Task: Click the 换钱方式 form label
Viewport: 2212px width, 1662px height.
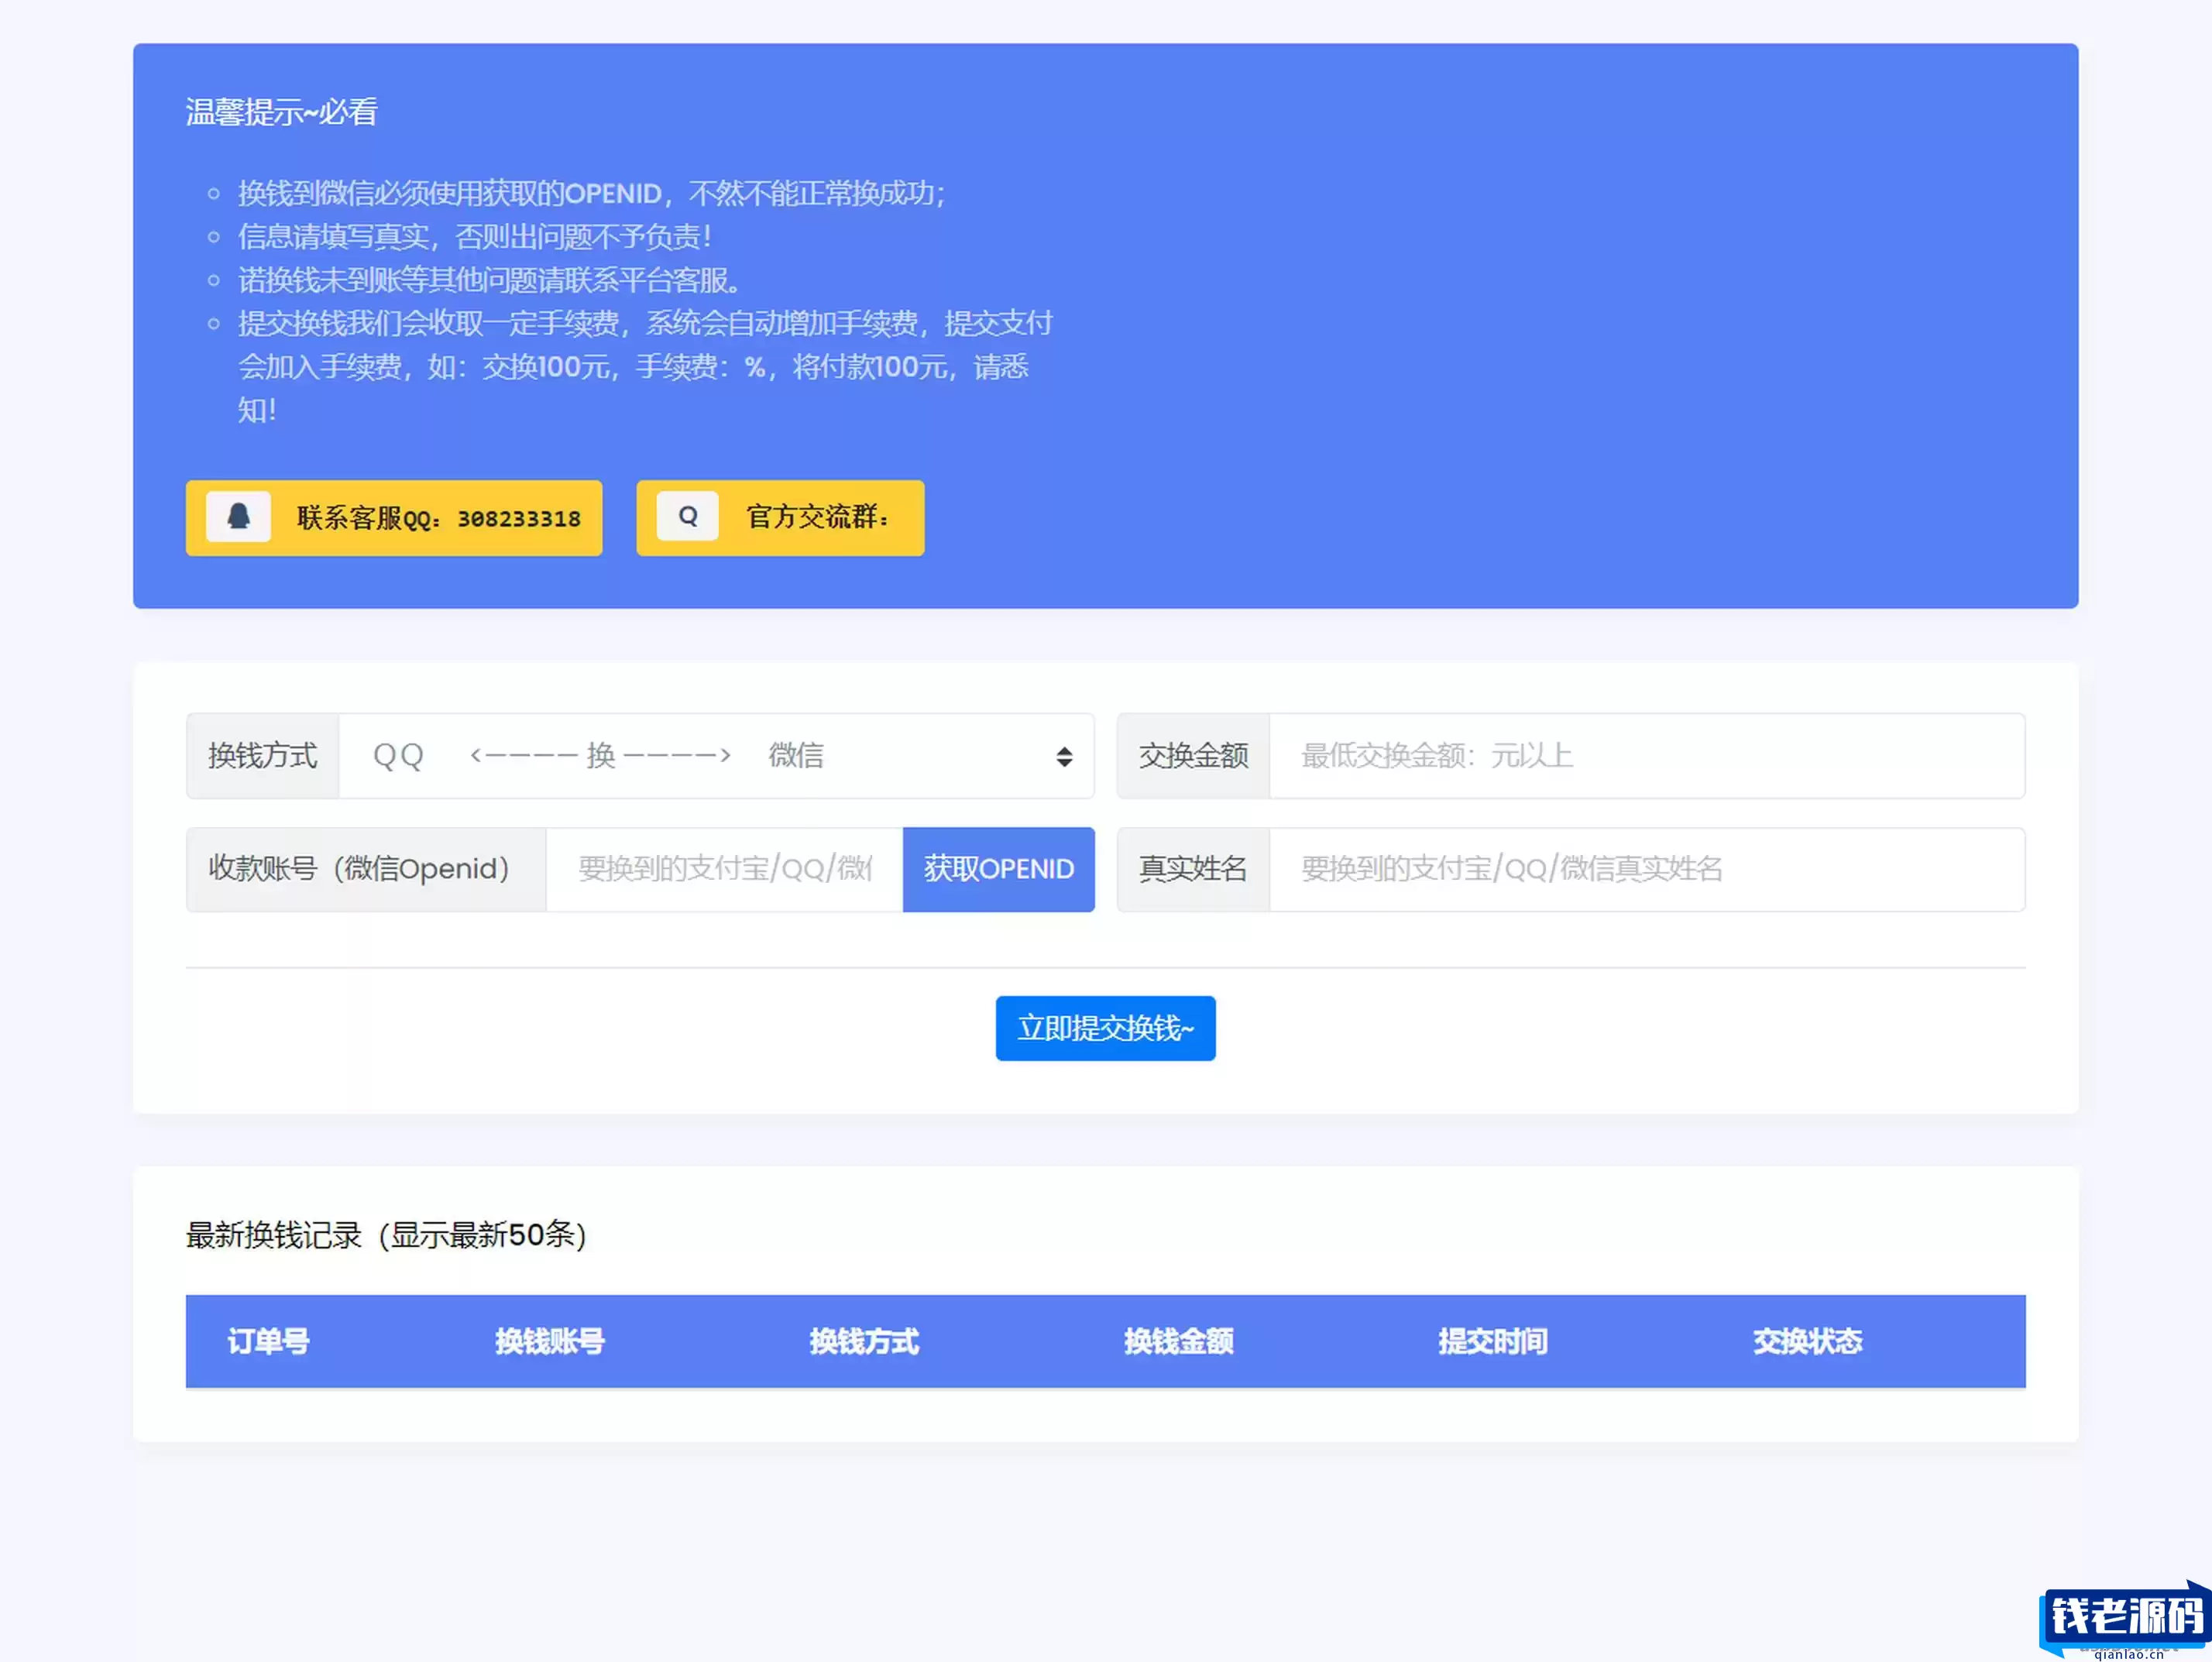Action: 263,756
